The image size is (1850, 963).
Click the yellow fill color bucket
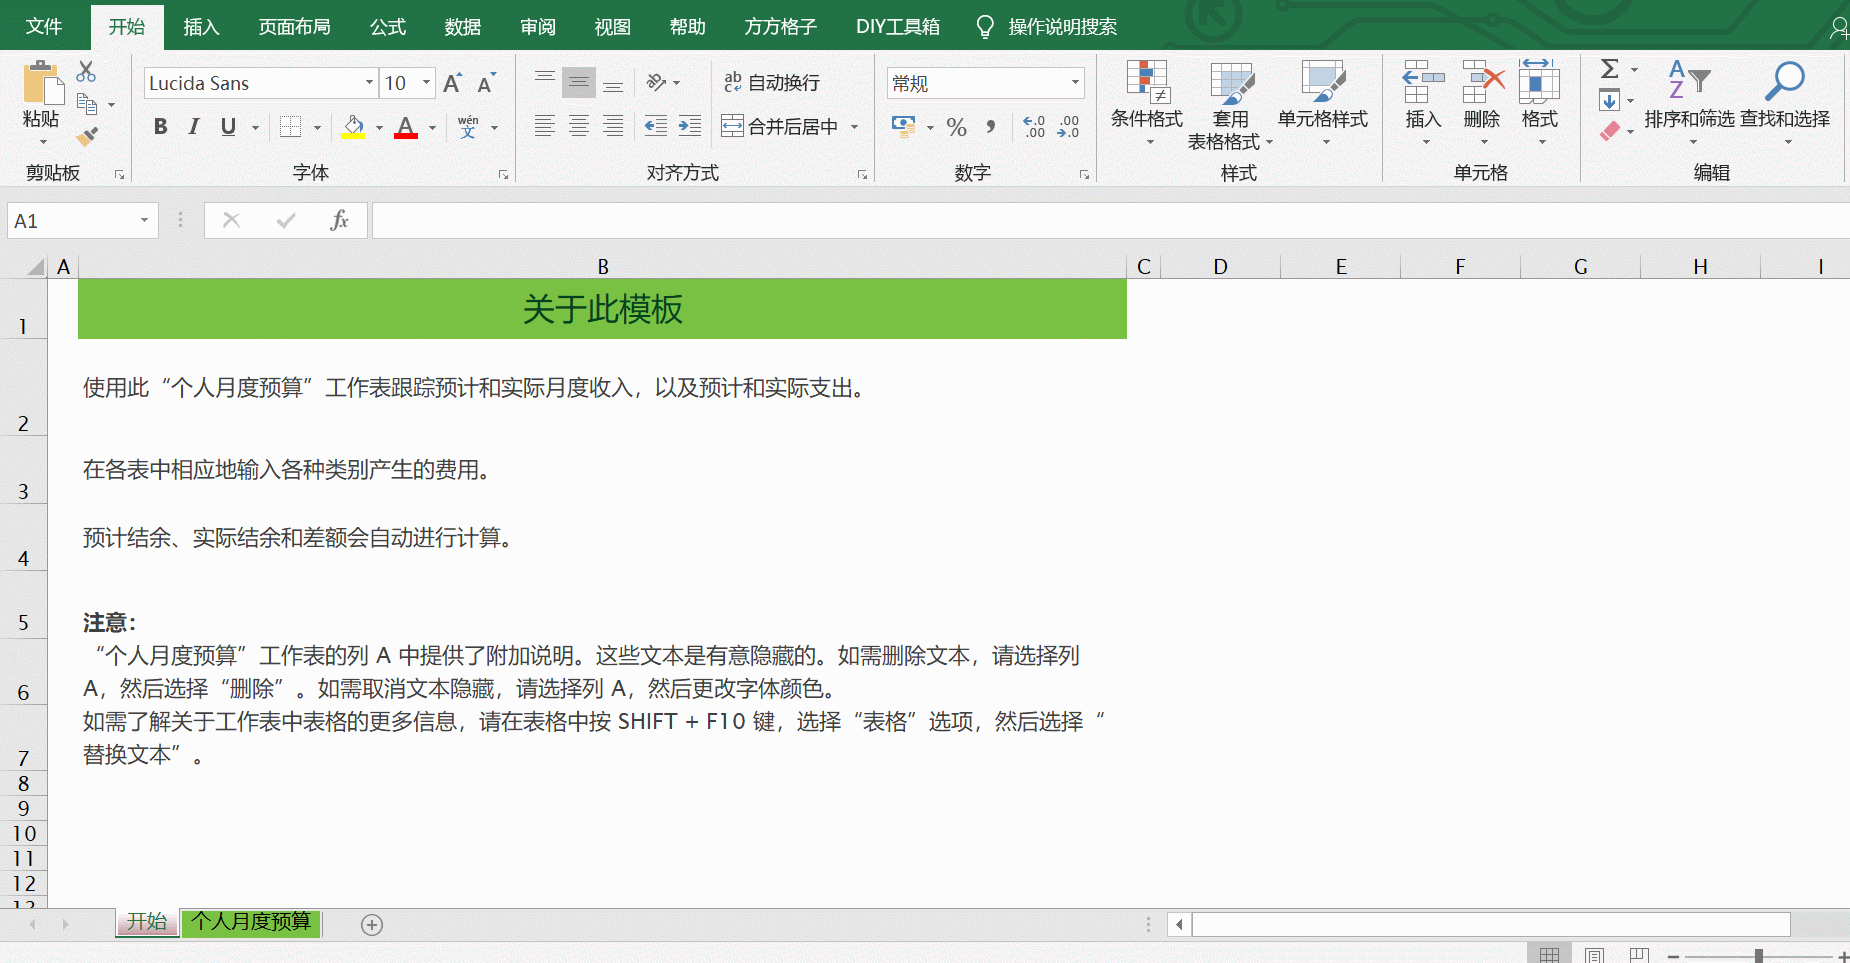tap(353, 127)
